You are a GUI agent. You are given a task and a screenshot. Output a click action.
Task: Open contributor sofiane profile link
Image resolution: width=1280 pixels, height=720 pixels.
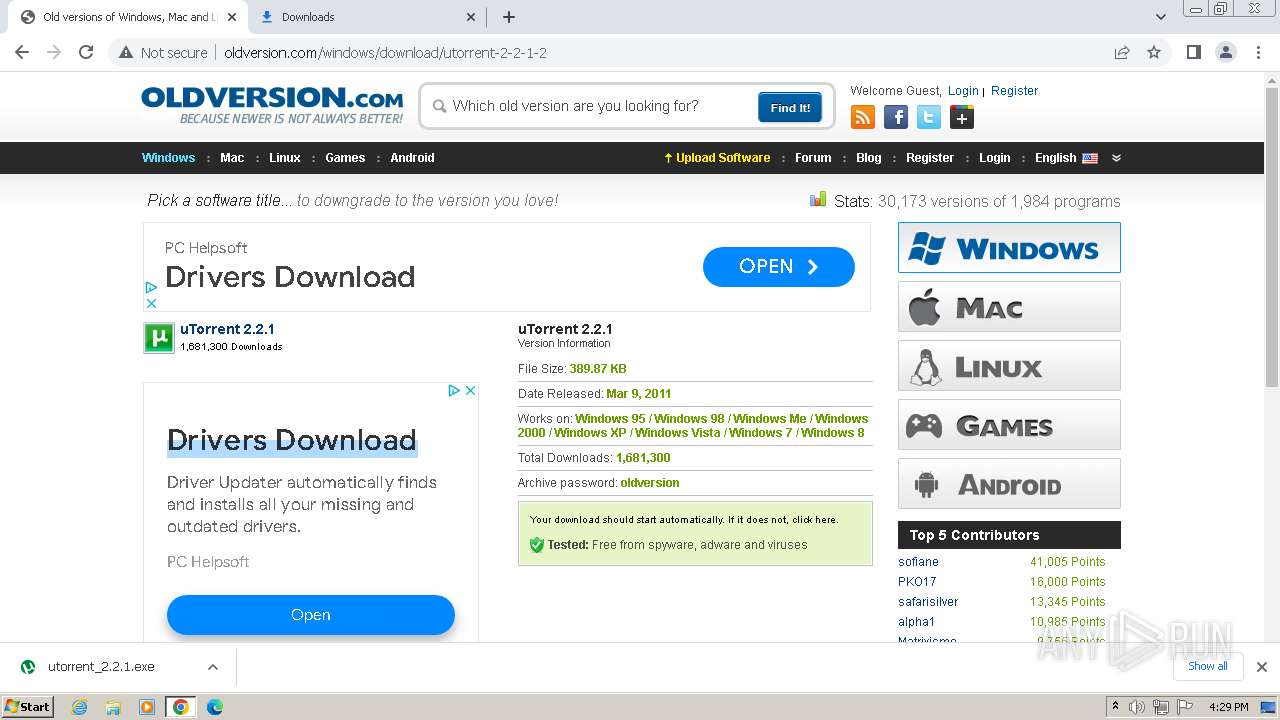click(918, 562)
